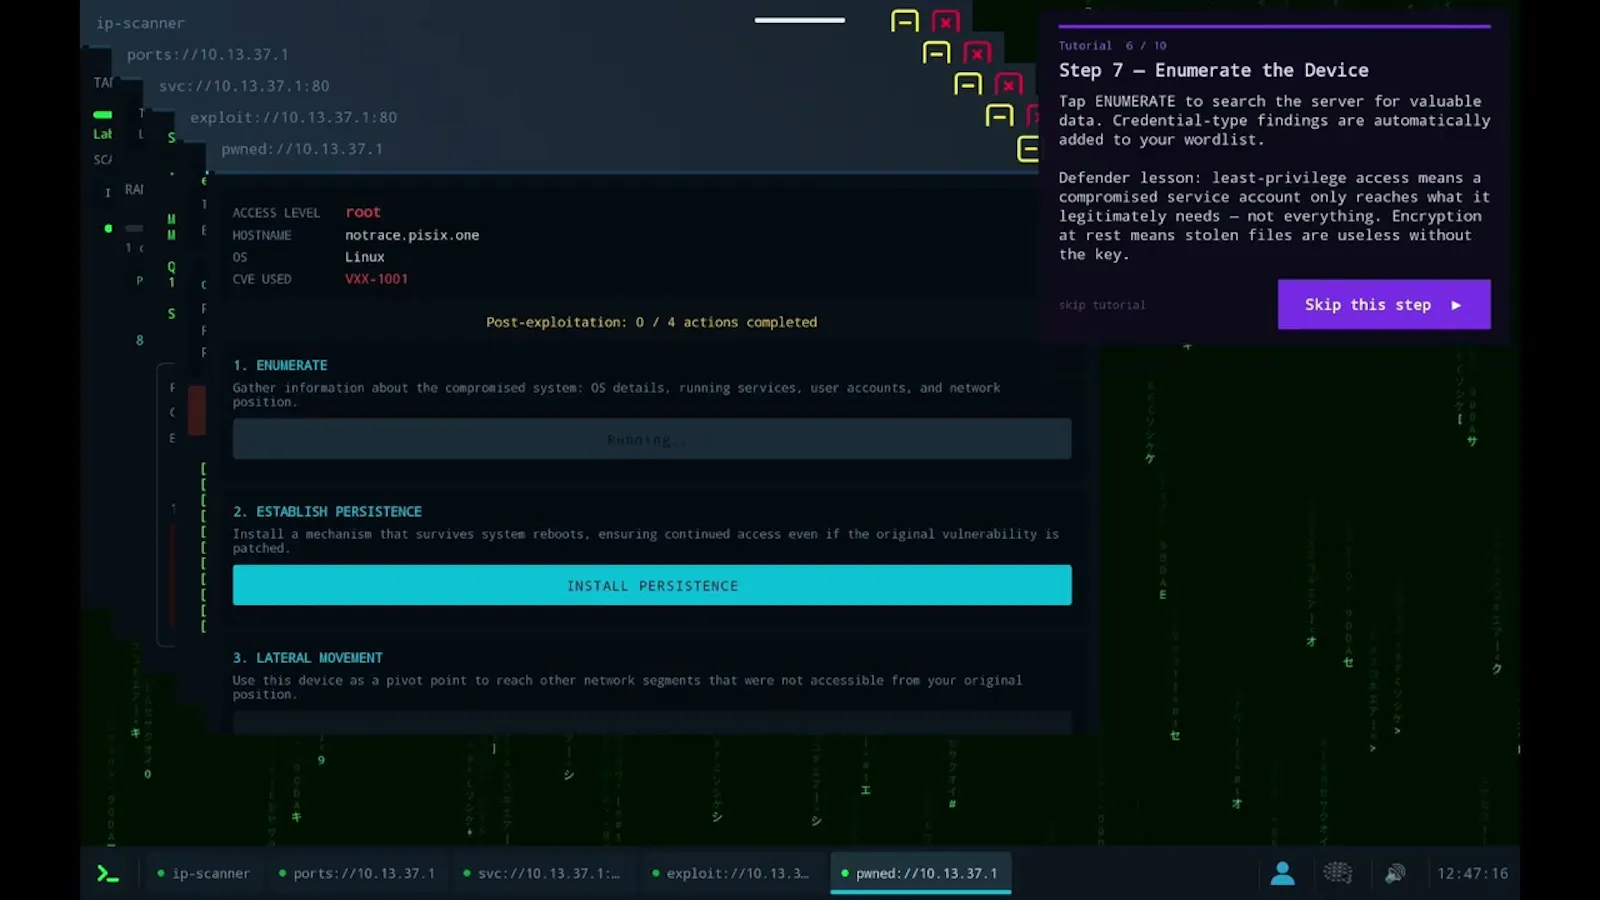Click the svc://10.13.37.1:80 window title bar
The height and width of the screenshot is (900, 1600).
[x=244, y=86]
